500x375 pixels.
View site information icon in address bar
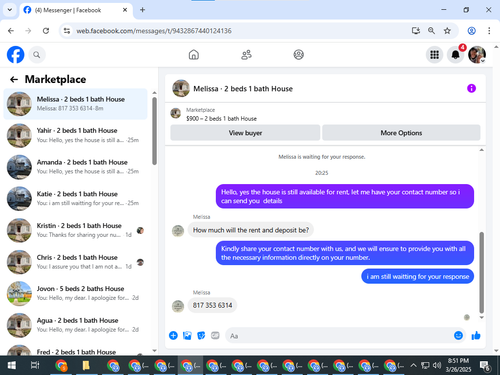67,31
